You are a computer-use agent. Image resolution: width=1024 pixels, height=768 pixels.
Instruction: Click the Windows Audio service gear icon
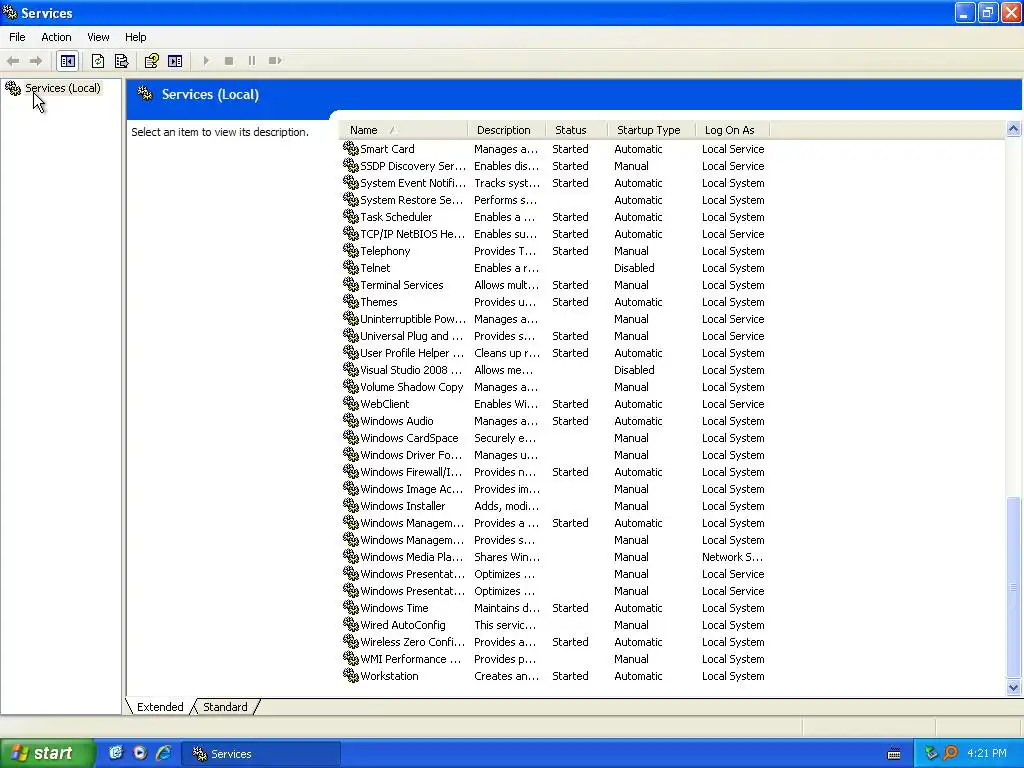click(x=351, y=420)
